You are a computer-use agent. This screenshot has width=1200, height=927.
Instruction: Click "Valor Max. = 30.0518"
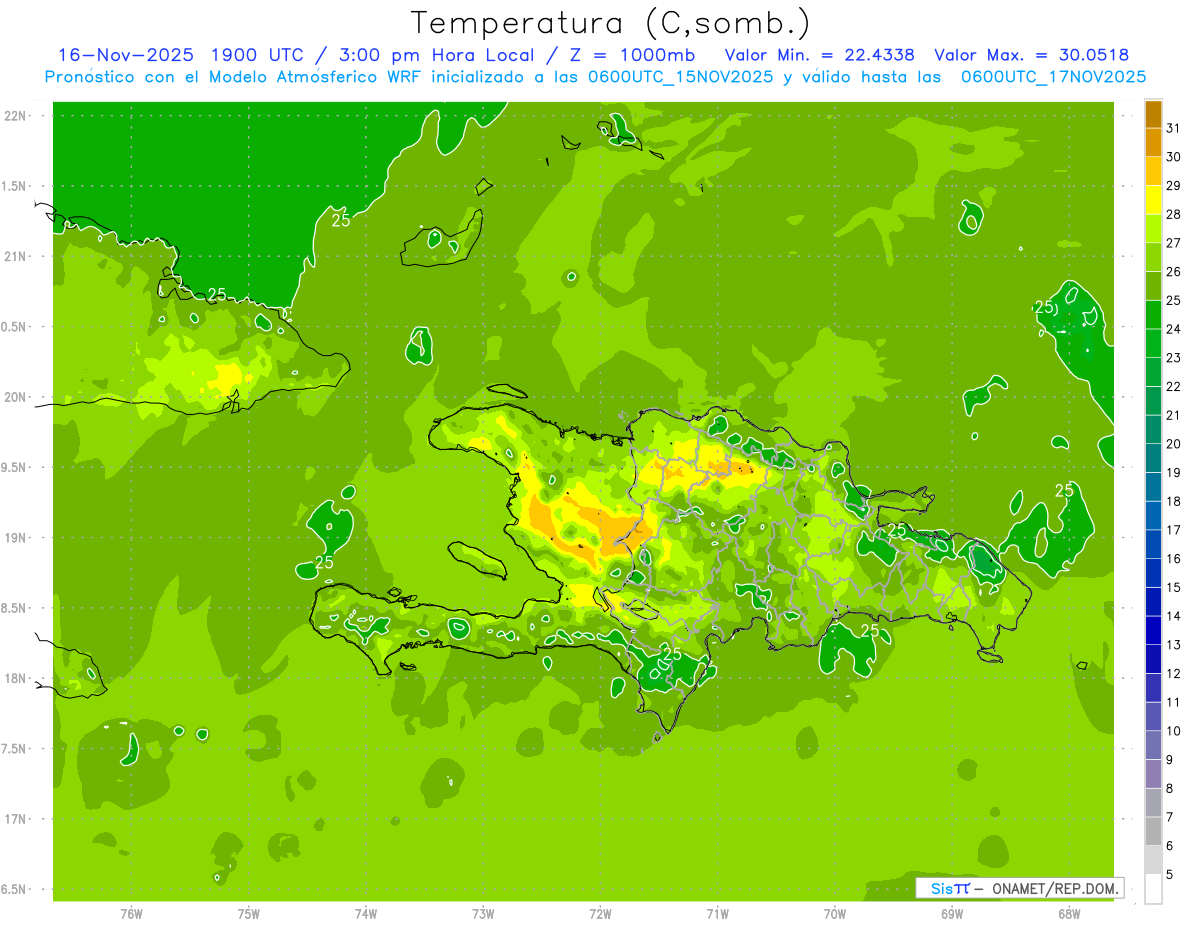tap(1032, 54)
